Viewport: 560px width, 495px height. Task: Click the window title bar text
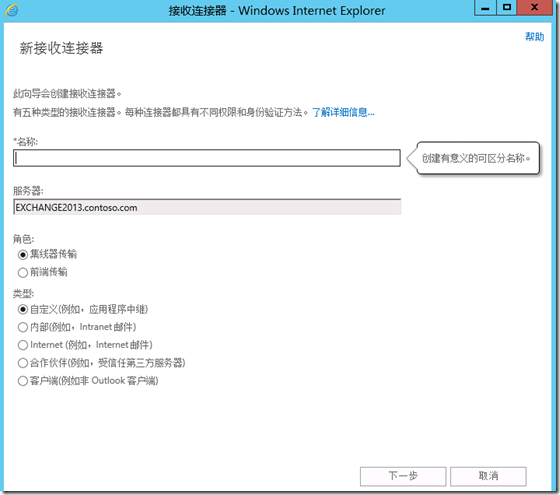[277, 10]
